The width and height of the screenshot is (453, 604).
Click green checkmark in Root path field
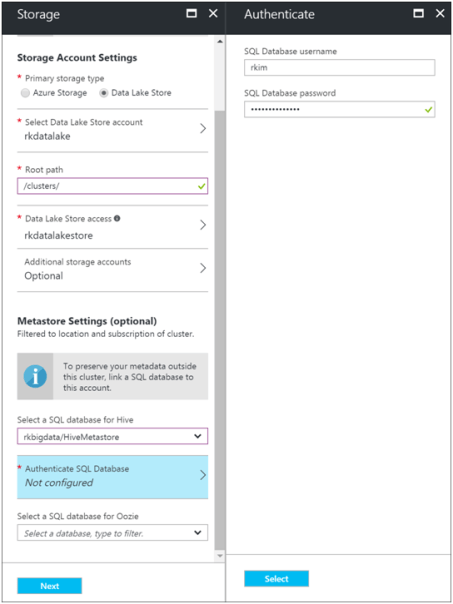[x=201, y=186]
